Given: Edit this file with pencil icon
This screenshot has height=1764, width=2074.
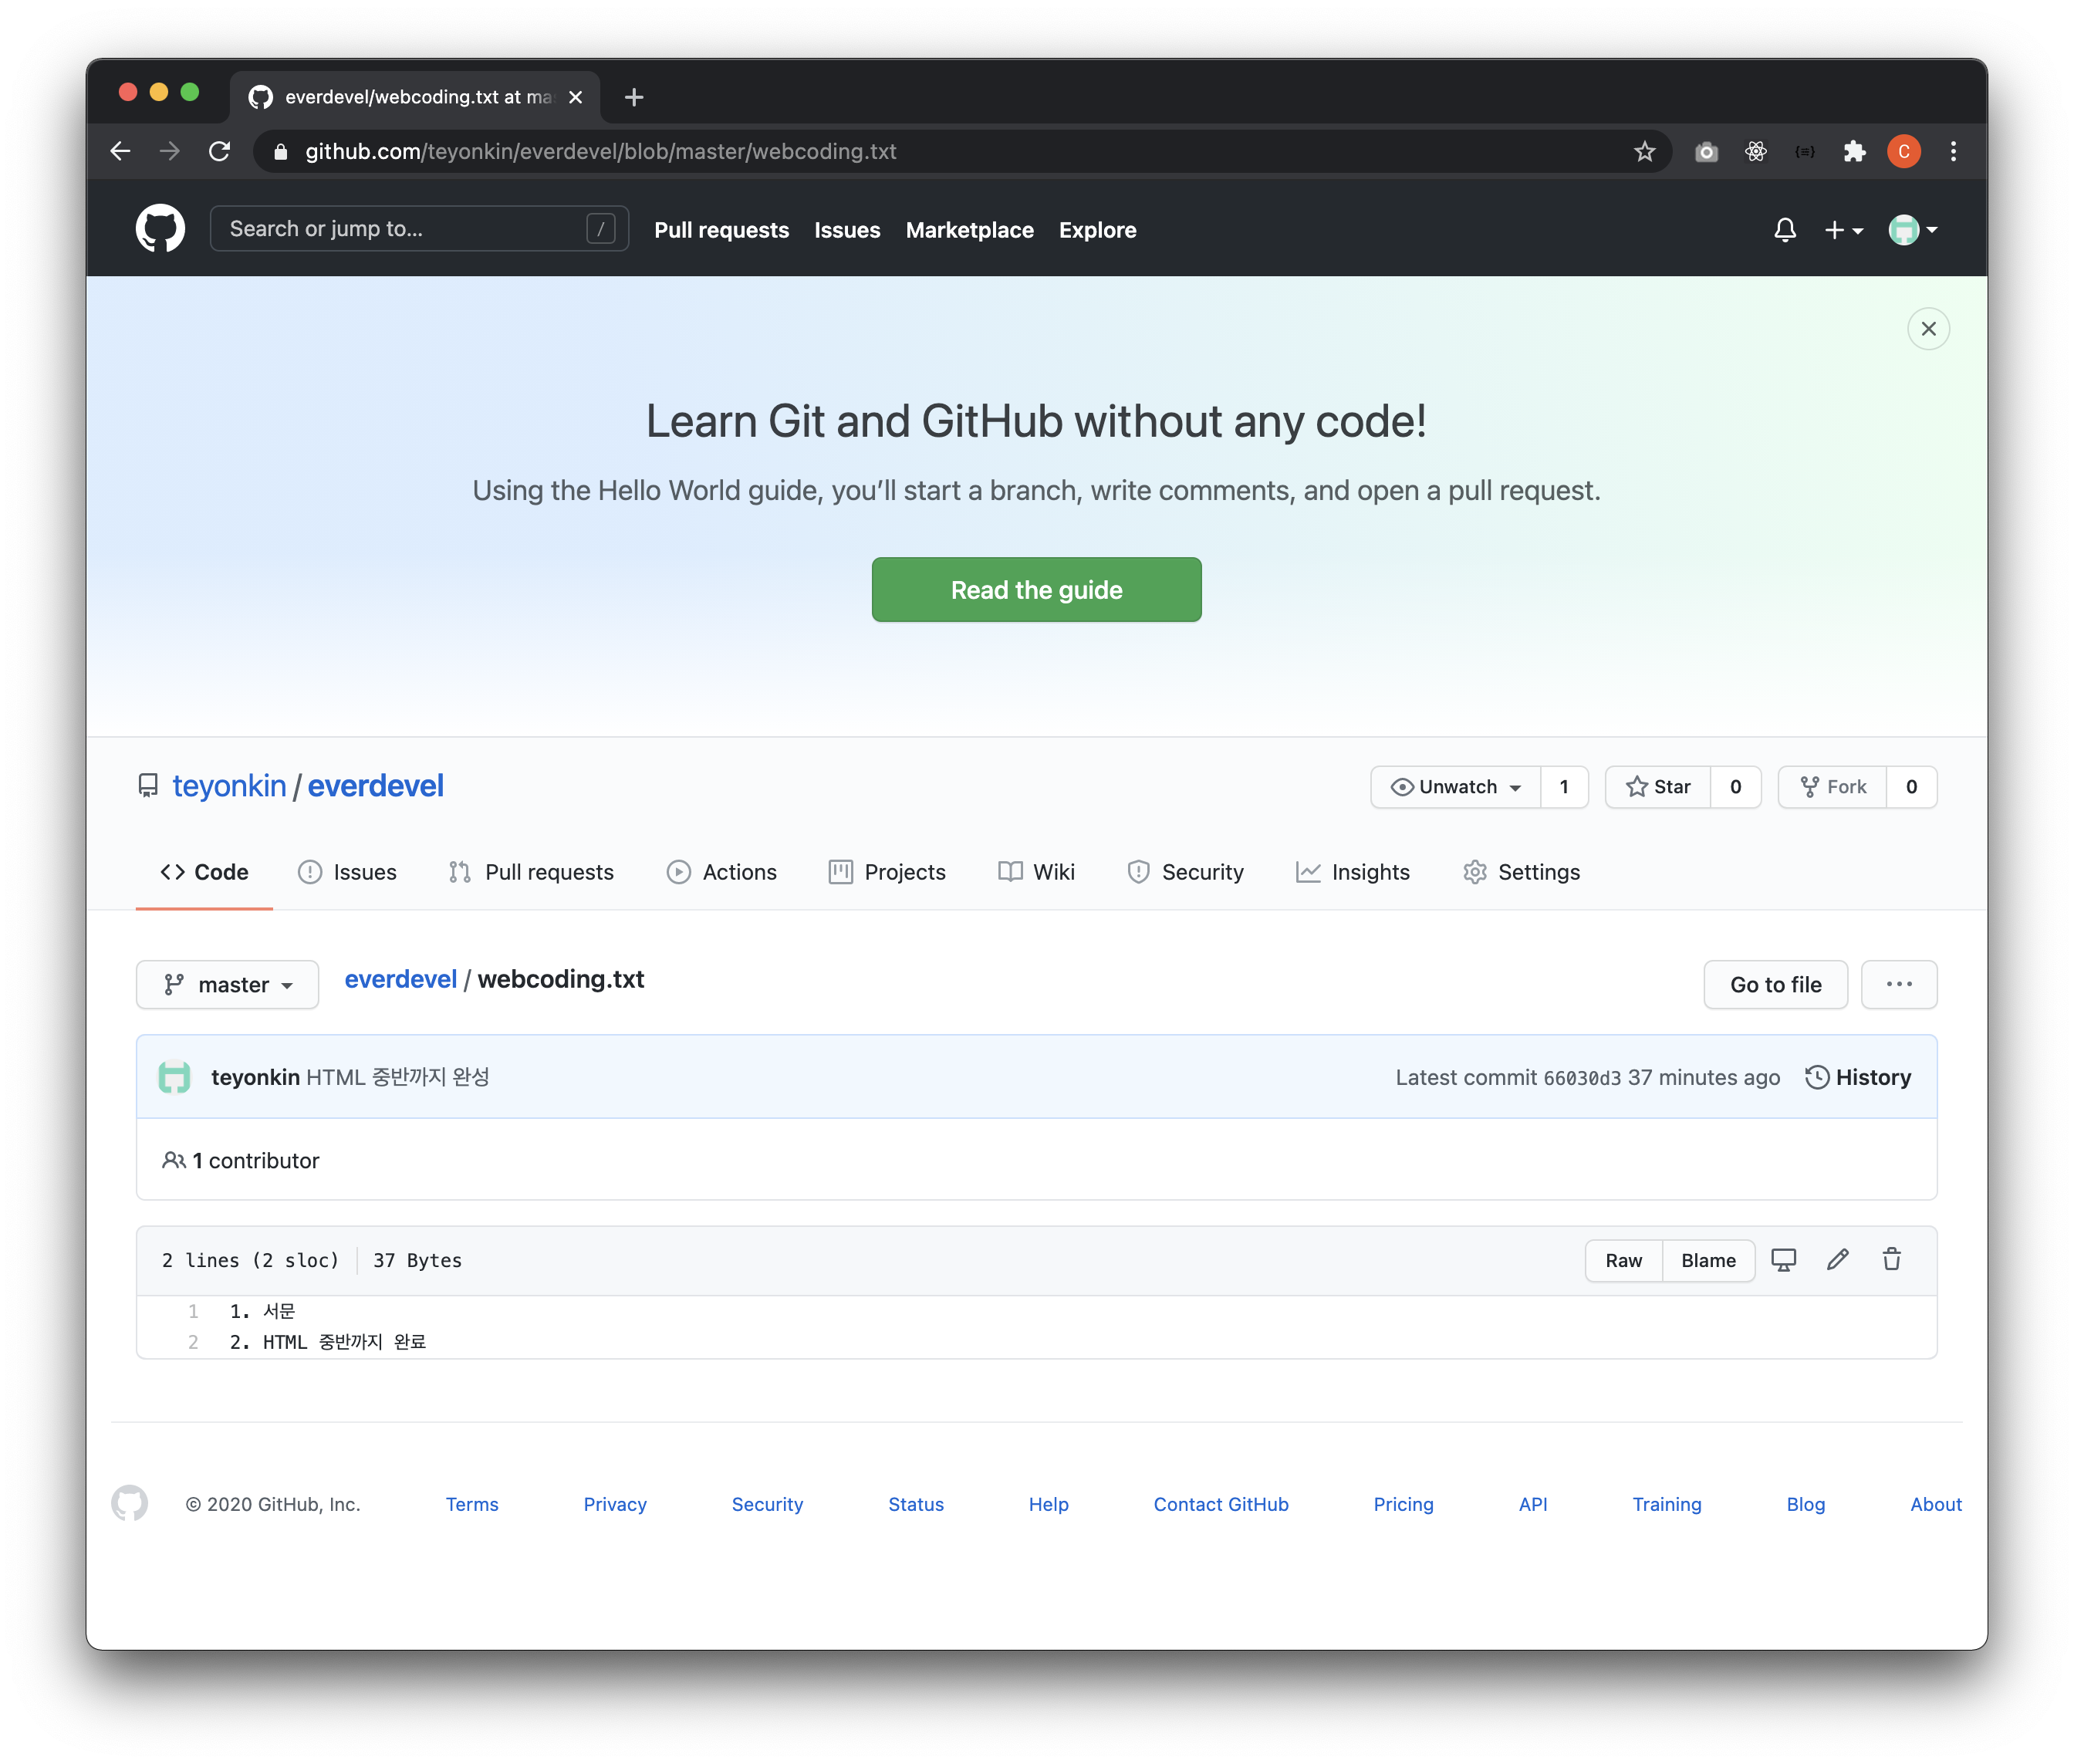Looking at the screenshot, I should tap(1837, 1260).
